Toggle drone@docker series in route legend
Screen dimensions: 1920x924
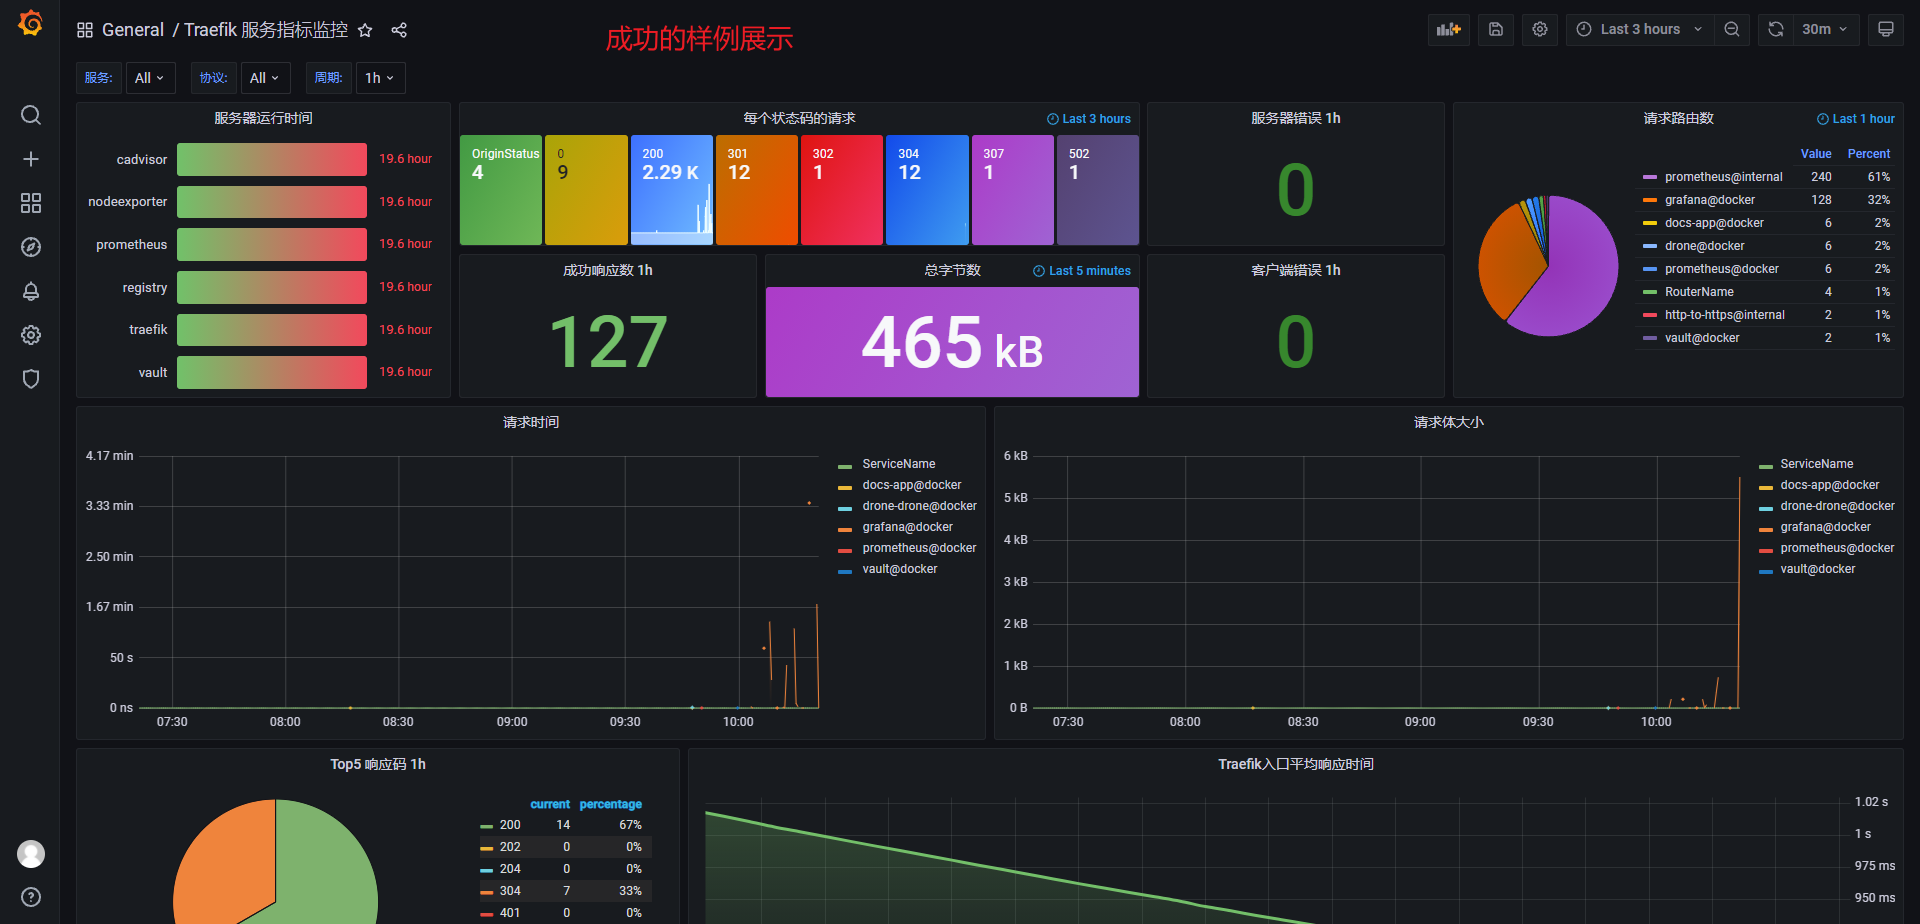(1704, 246)
